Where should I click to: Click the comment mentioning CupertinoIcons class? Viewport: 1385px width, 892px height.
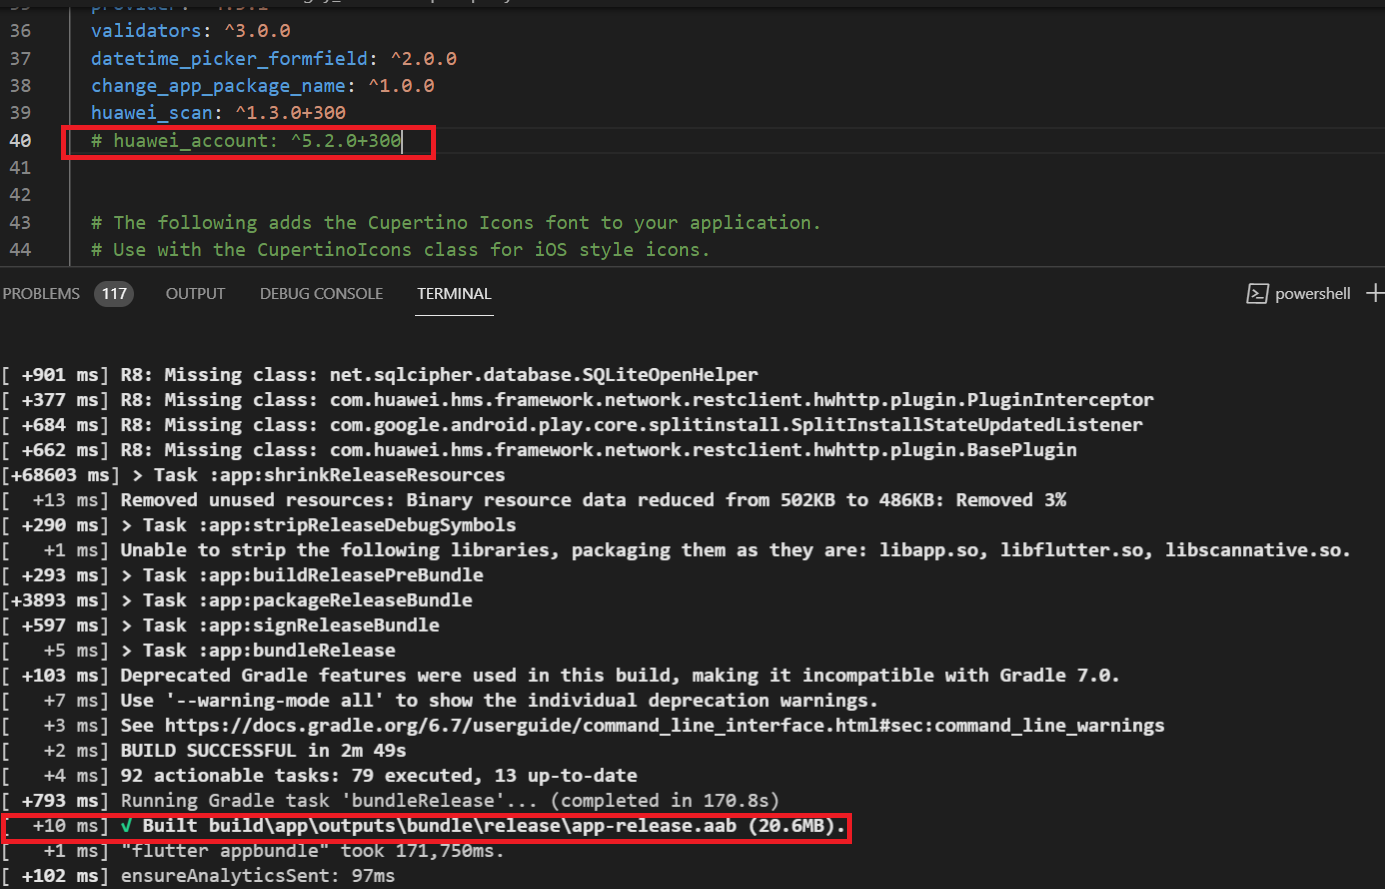pos(400,249)
